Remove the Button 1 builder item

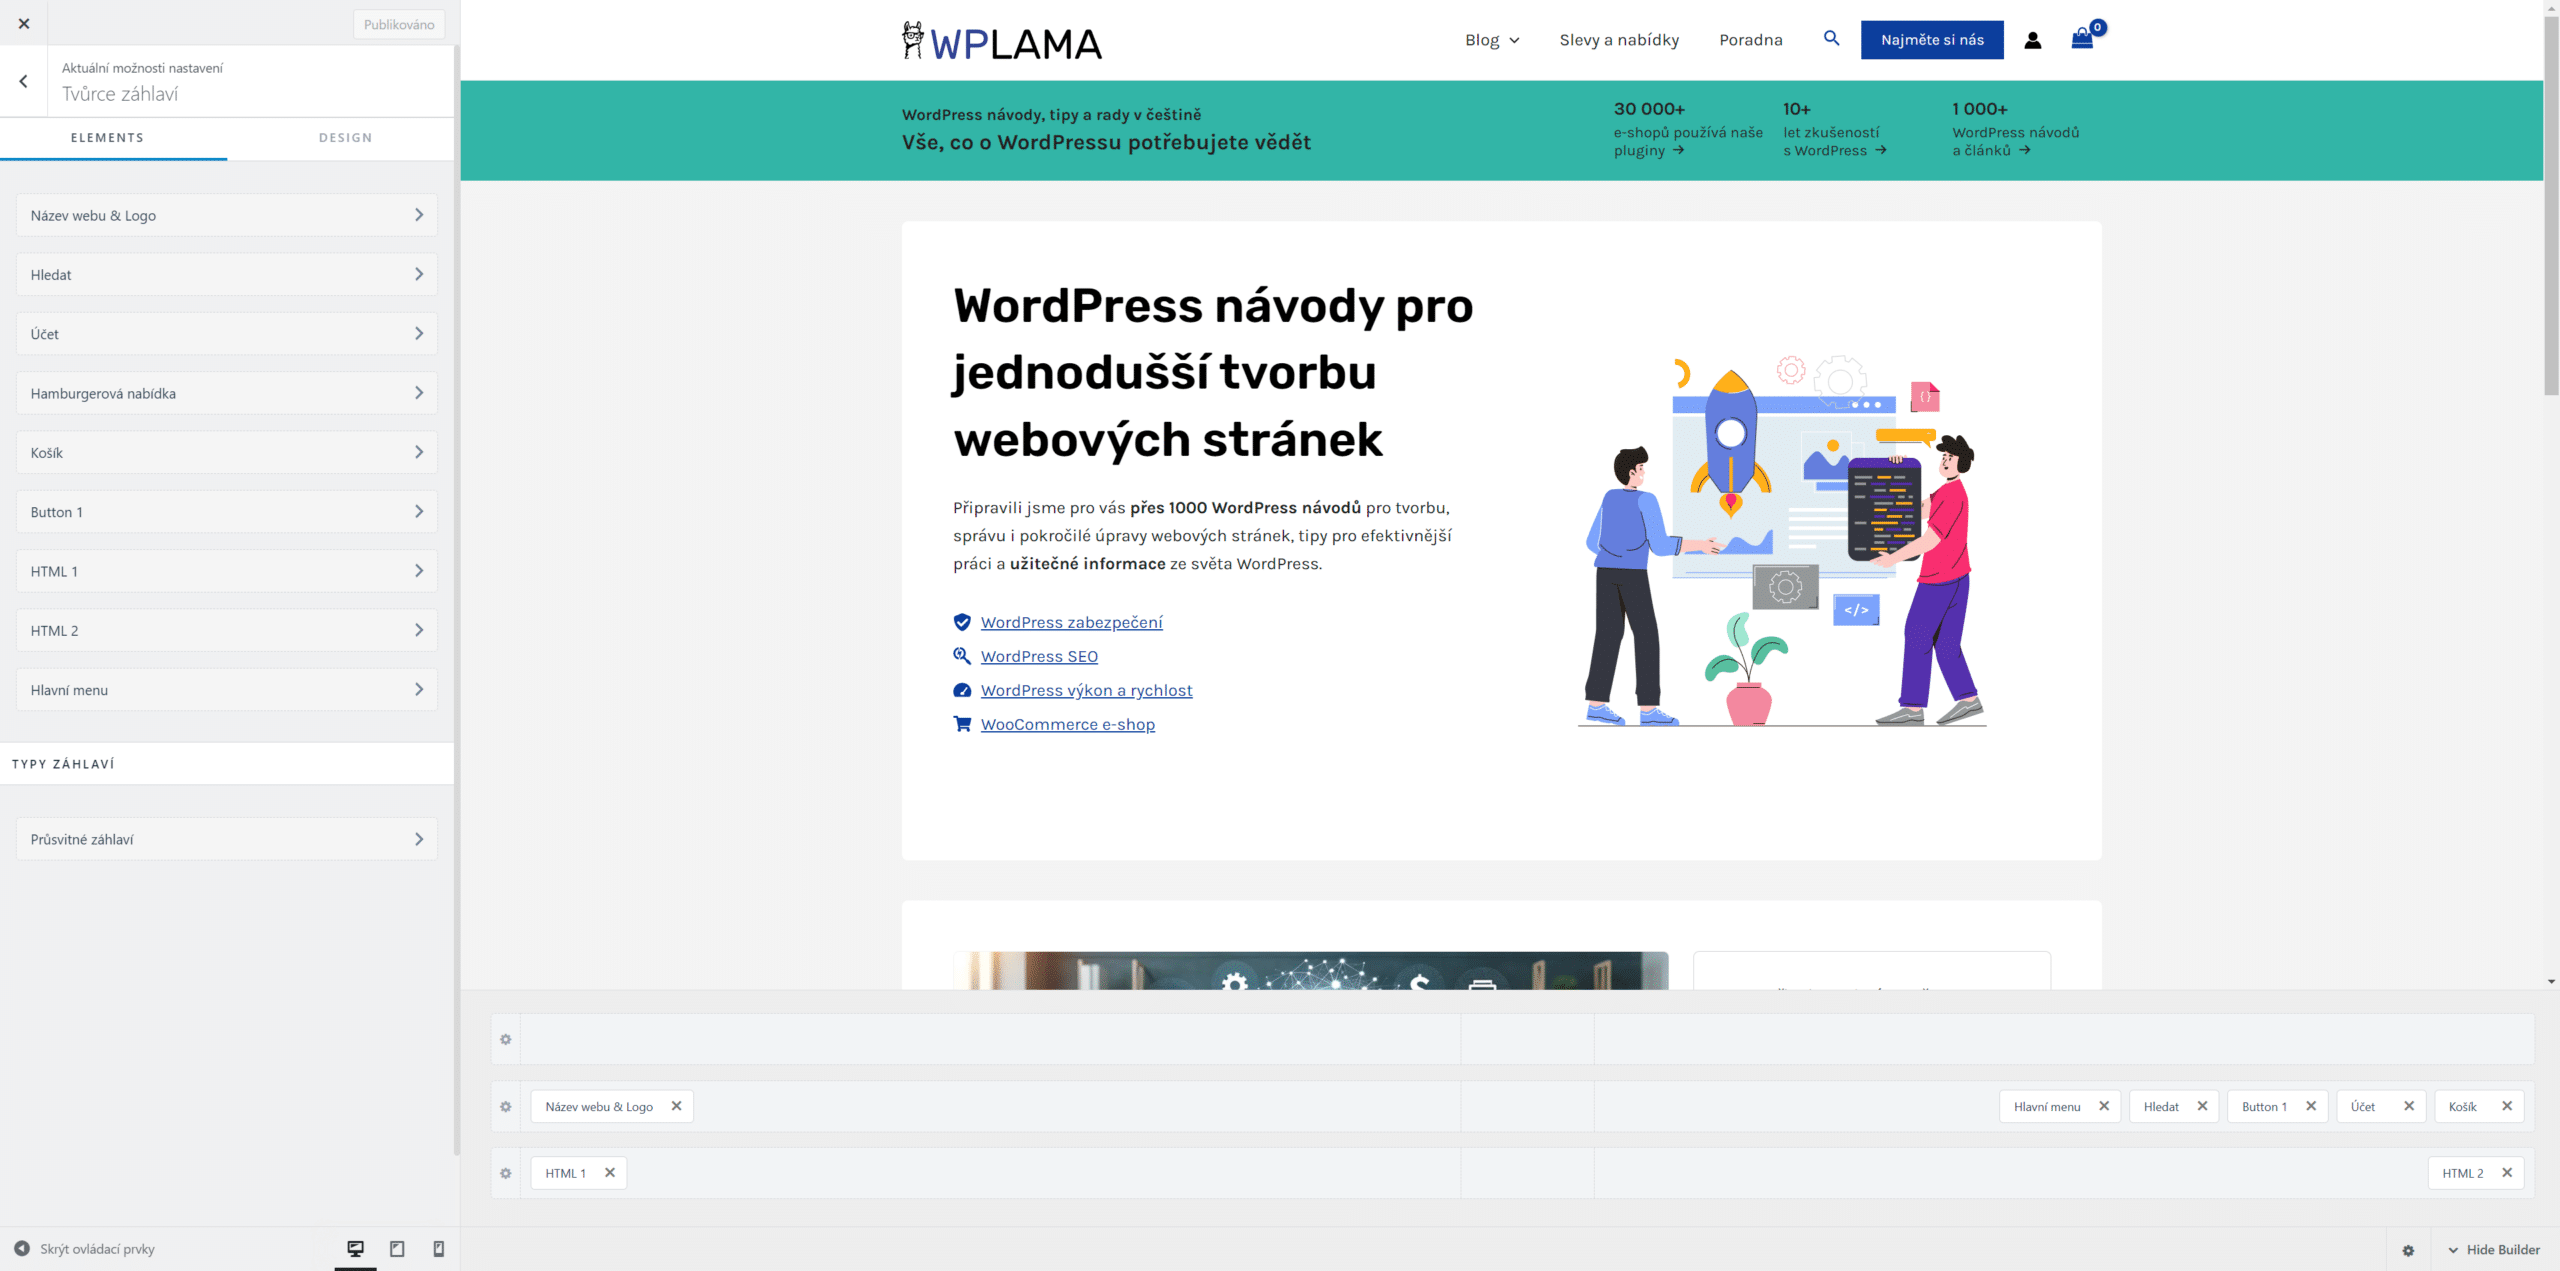click(x=2311, y=1106)
